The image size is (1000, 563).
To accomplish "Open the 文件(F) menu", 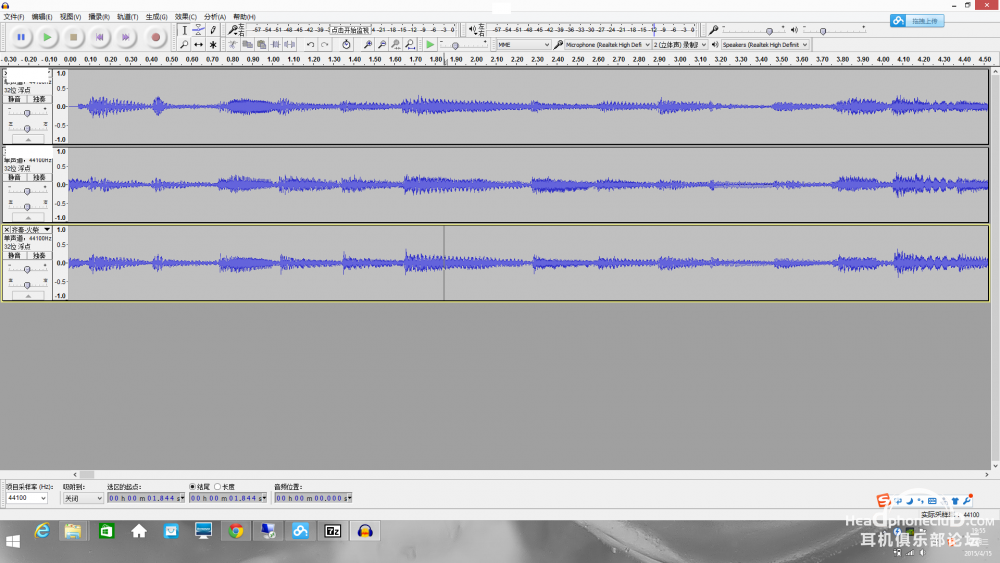I will point(14,17).
